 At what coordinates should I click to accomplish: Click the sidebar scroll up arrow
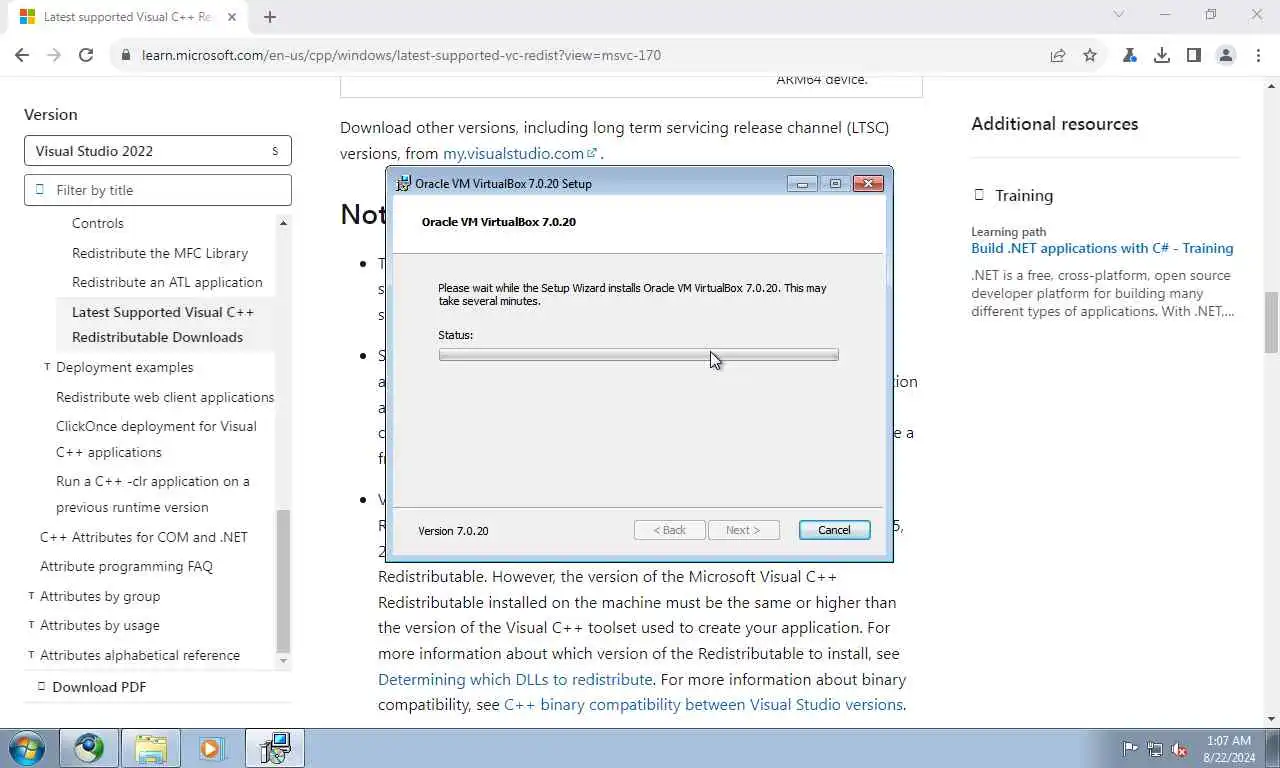[x=283, y=223]
